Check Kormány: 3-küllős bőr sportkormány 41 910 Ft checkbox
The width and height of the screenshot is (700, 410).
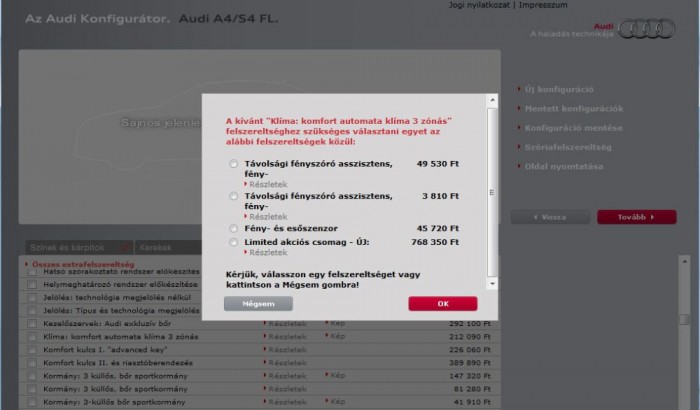pos(32,402)
